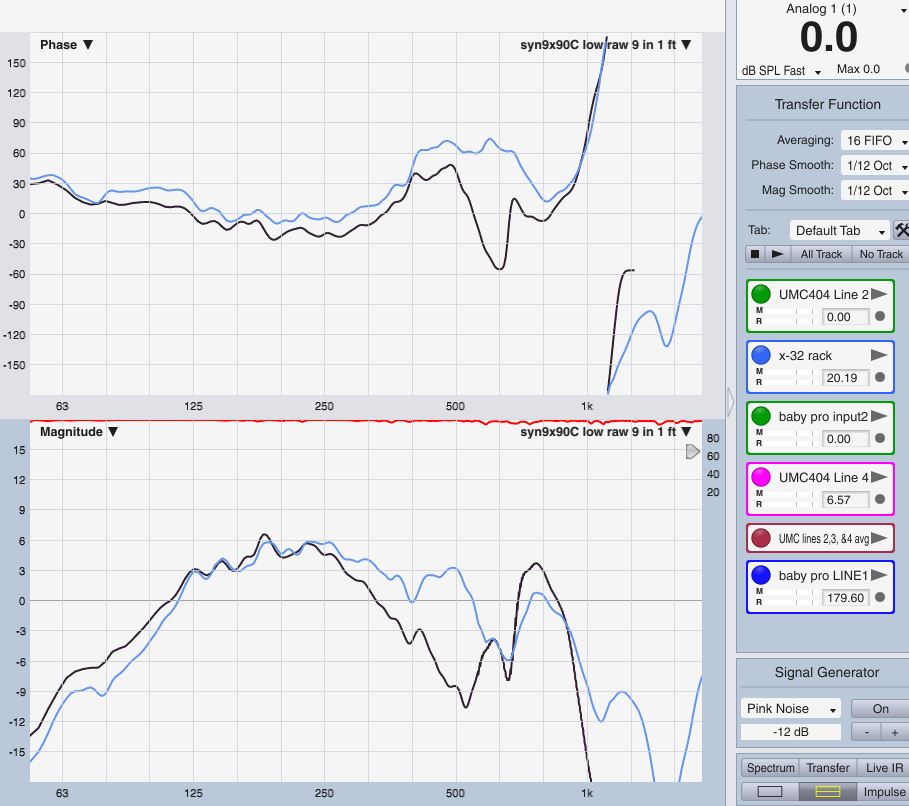909x806 pixels.
Task: Switch to Spectrum mode
Action: tap(770, 768)
